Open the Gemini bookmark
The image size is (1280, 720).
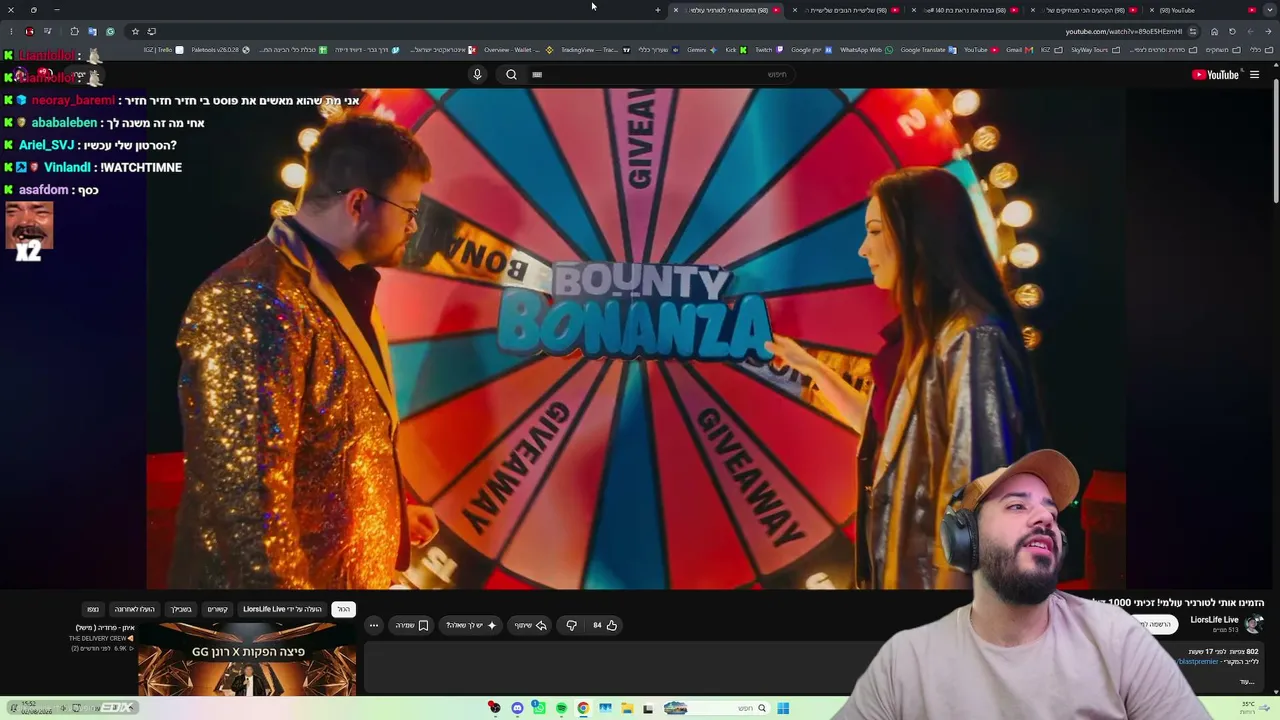[701, 50]
